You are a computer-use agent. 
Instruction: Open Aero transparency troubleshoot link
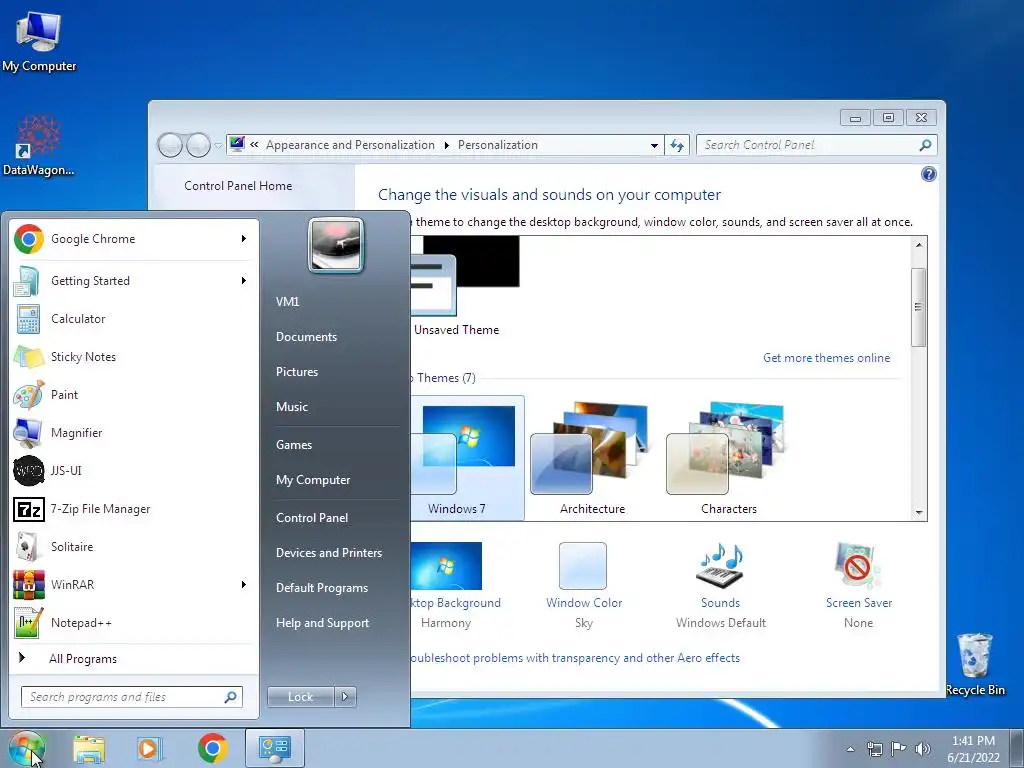(x=575, y=658)
